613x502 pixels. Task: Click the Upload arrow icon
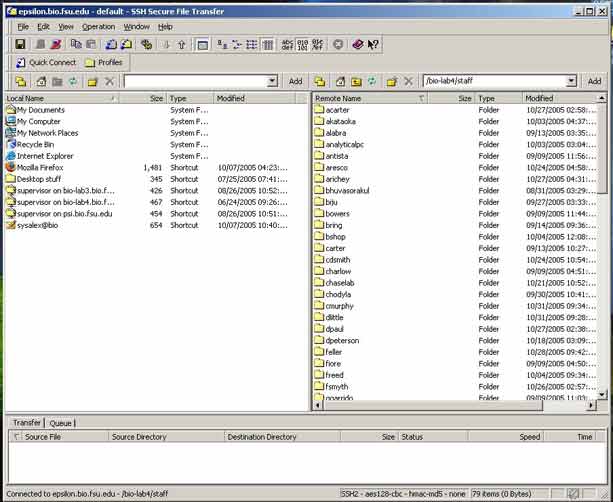coord(182,45)
